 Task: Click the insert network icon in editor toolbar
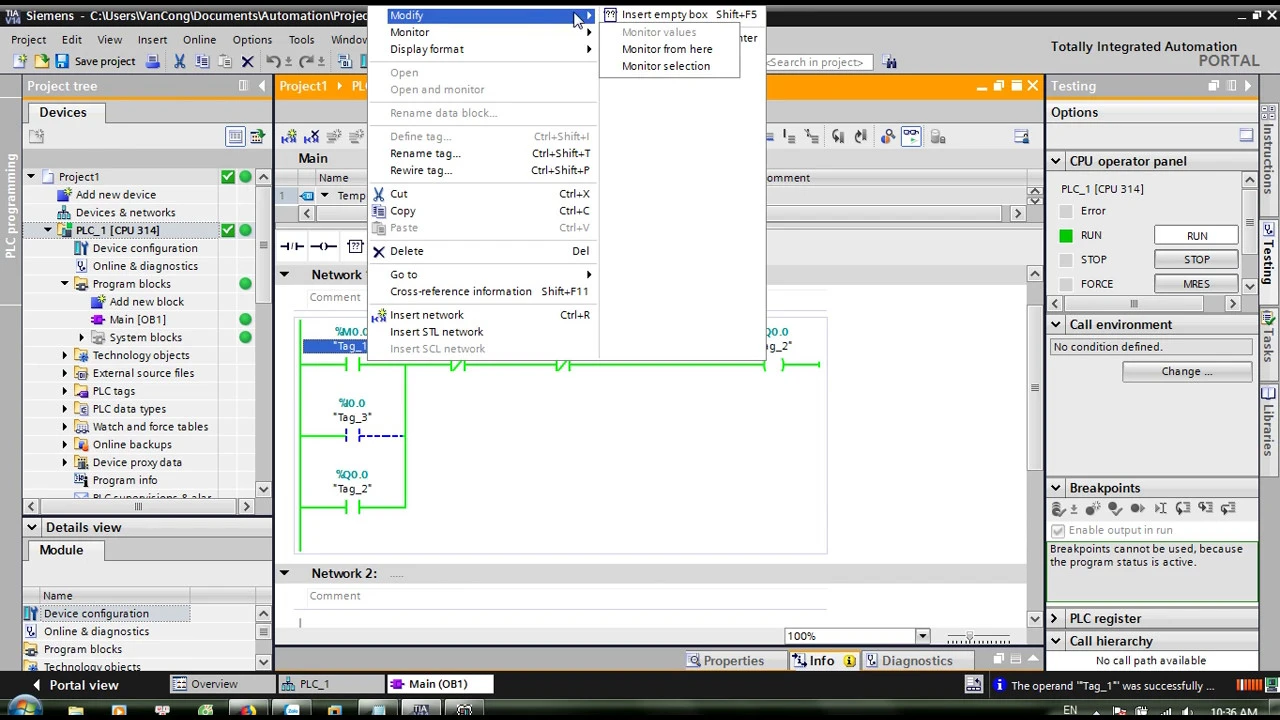tap(289, 136)
